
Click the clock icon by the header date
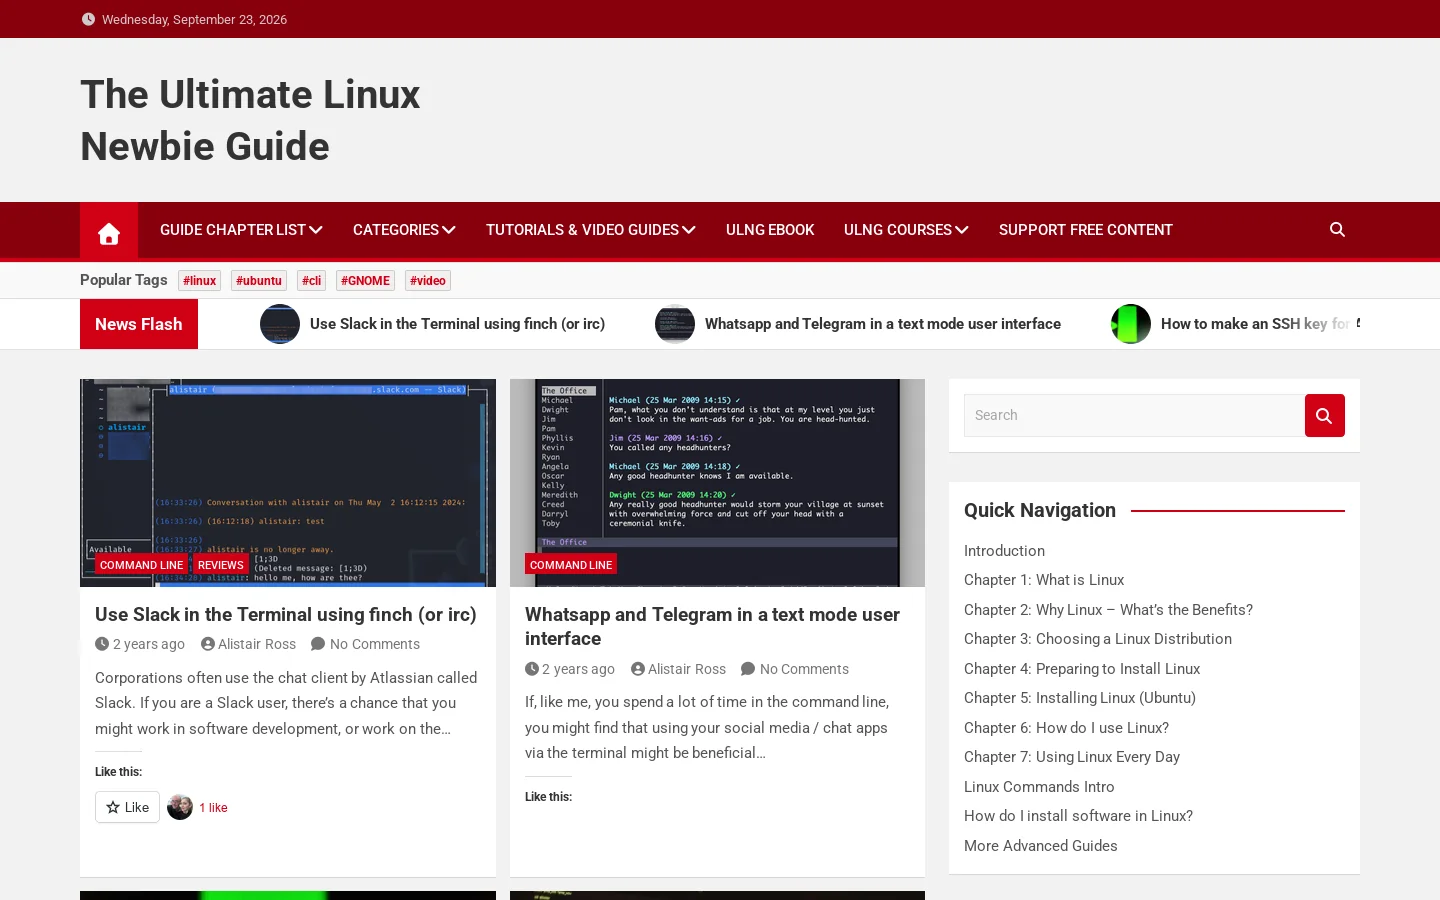[x=88, y=19]
